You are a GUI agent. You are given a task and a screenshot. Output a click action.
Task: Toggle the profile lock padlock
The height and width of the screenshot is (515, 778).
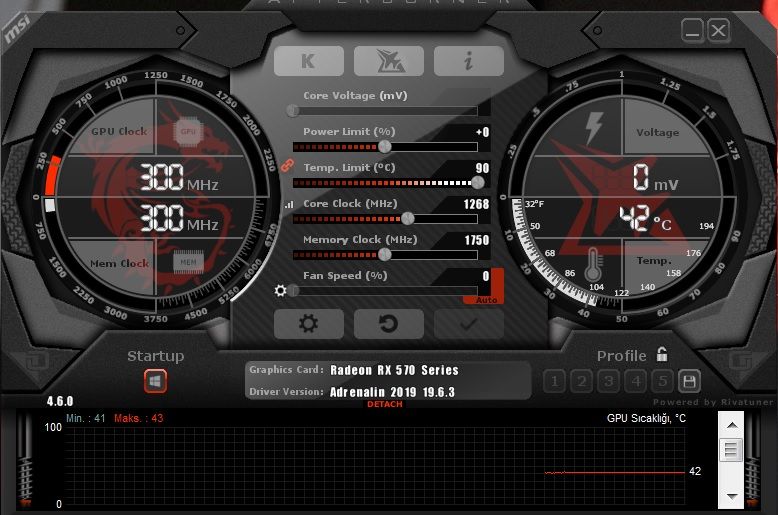pos(662,354)
